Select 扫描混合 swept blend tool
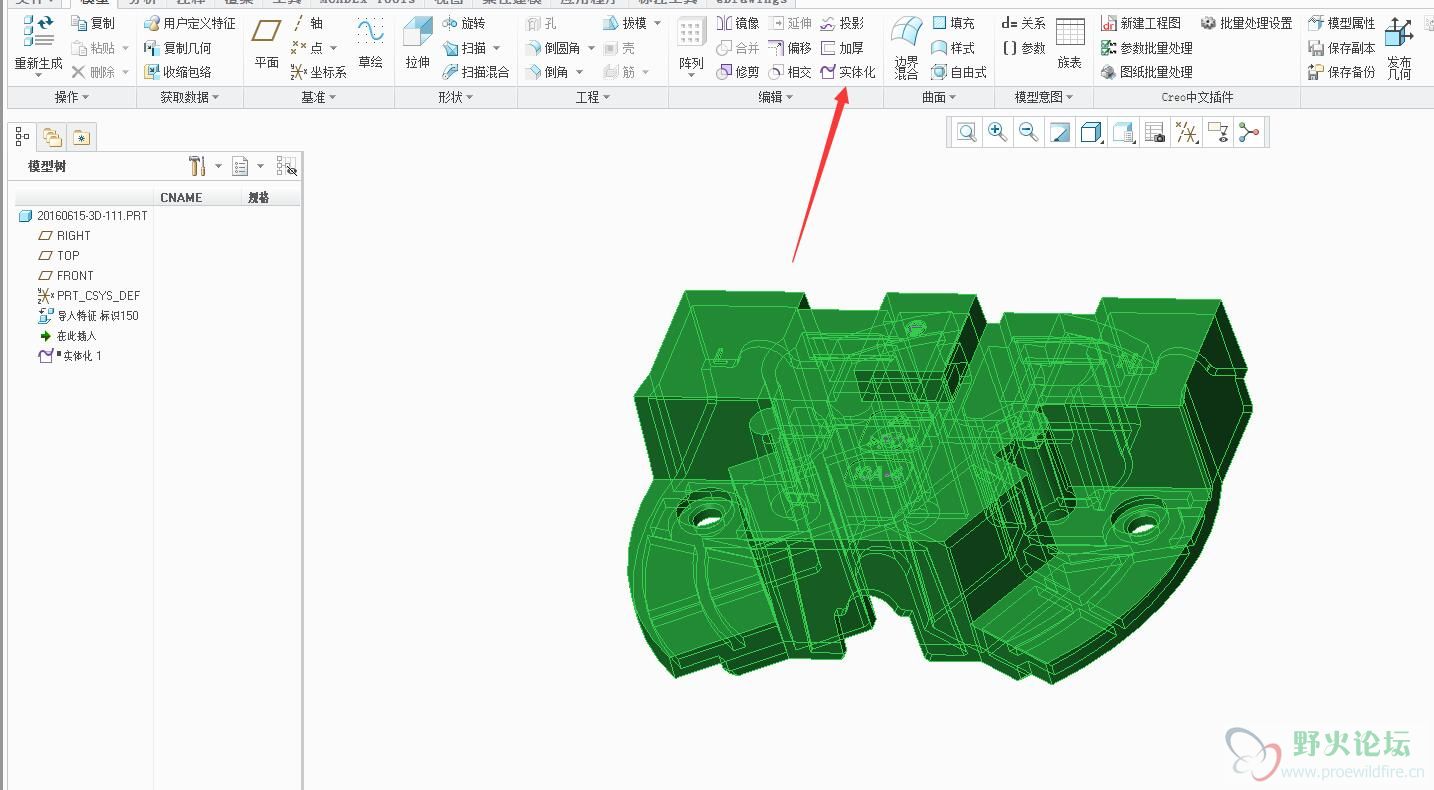Image resolution: width=1434 pixels, height=790 pixels. 476,72
